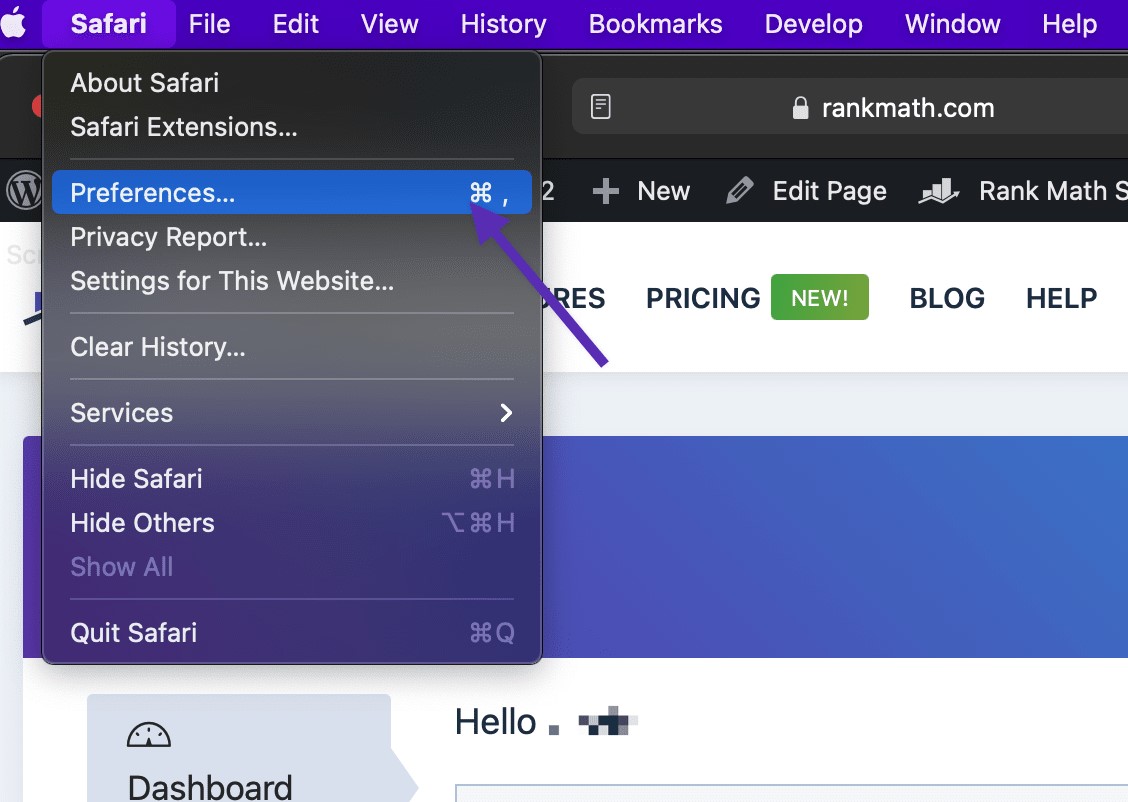Image resolution: width=1128 pixels, height=802 pixels.
Task: Open the HELP nav link
Action: pos(1062,298)
